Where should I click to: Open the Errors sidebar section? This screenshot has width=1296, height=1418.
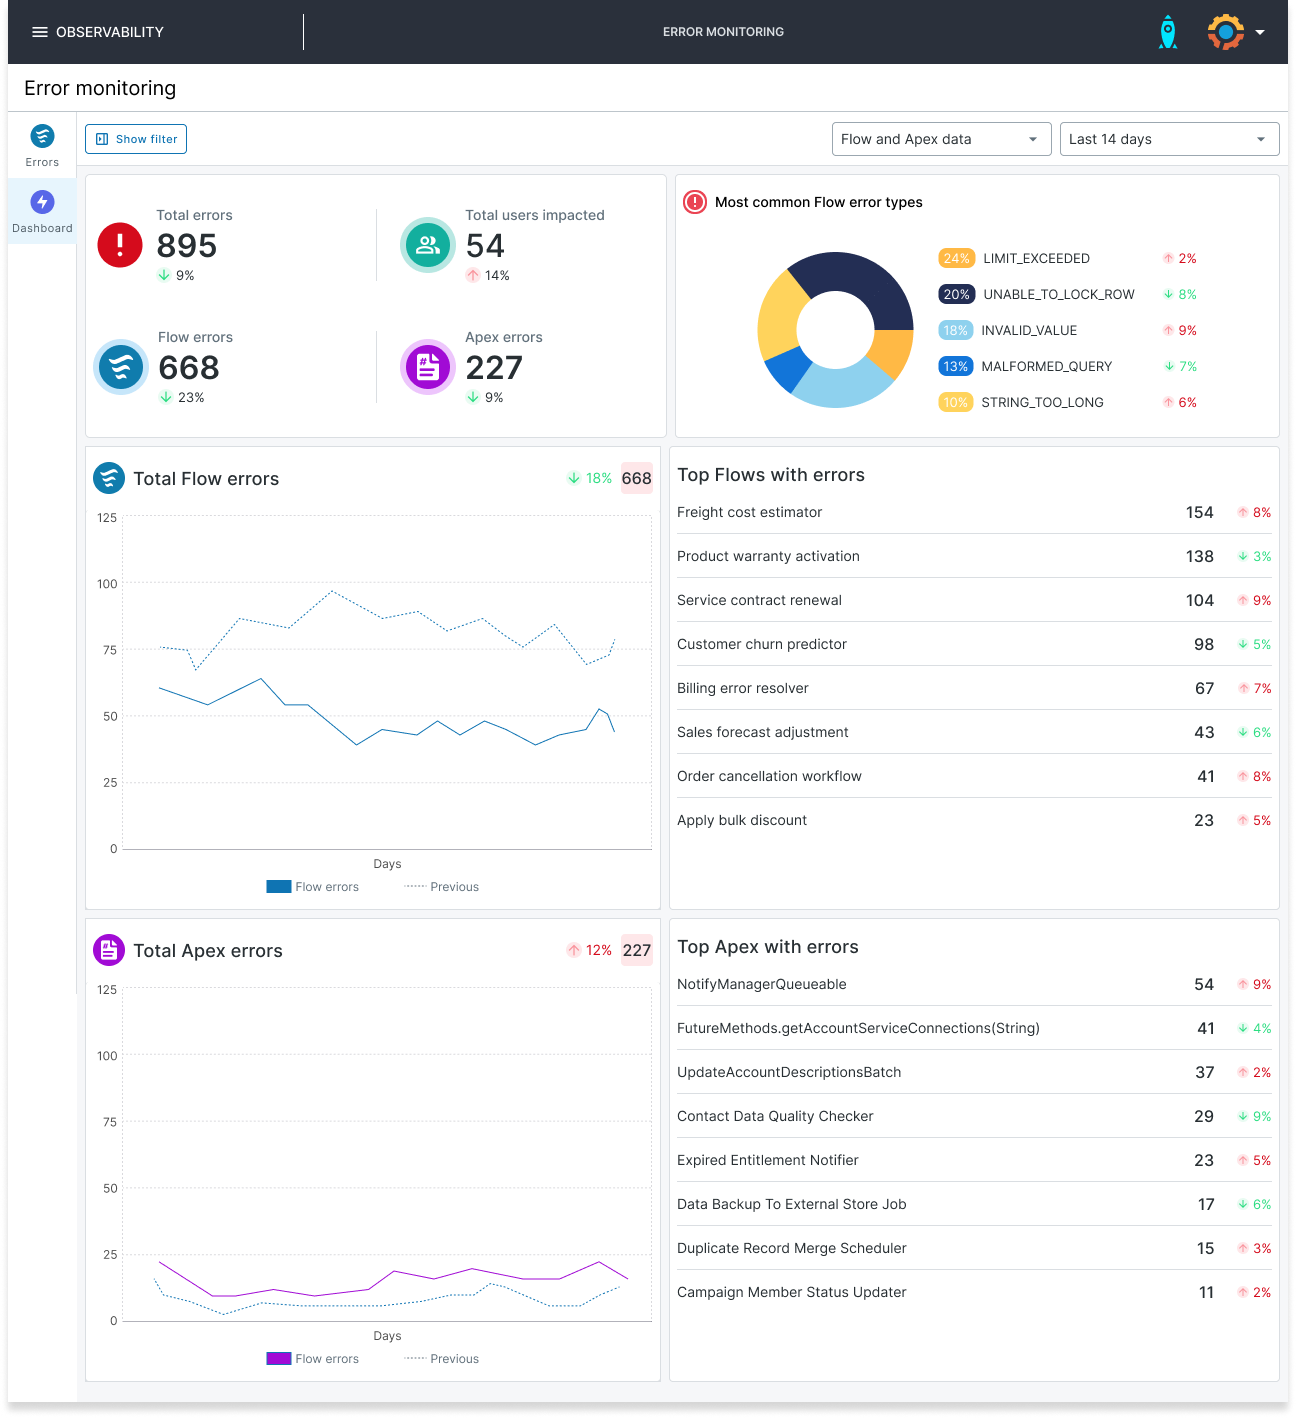click(x=42, y=146)
